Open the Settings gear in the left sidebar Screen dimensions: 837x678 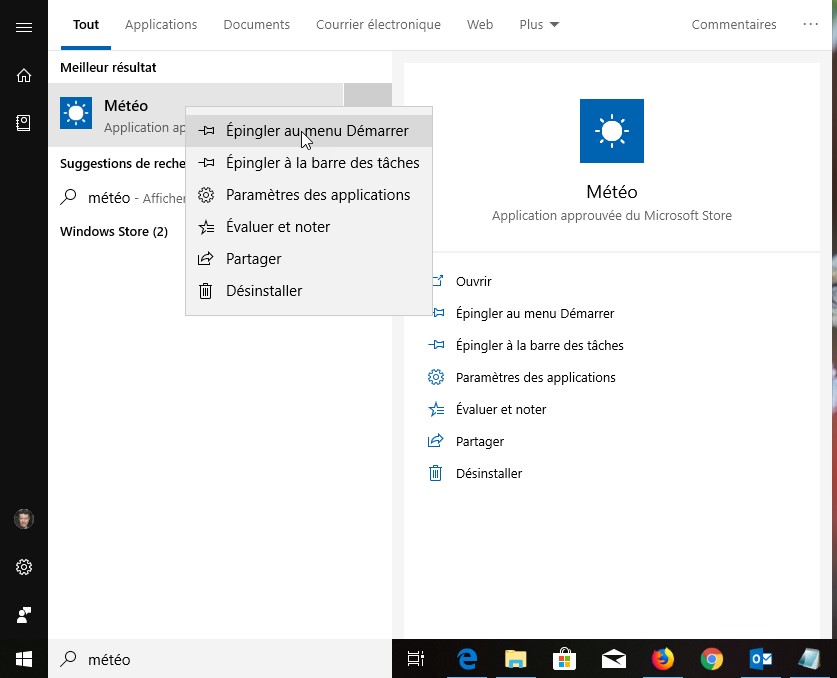[24, 567]
